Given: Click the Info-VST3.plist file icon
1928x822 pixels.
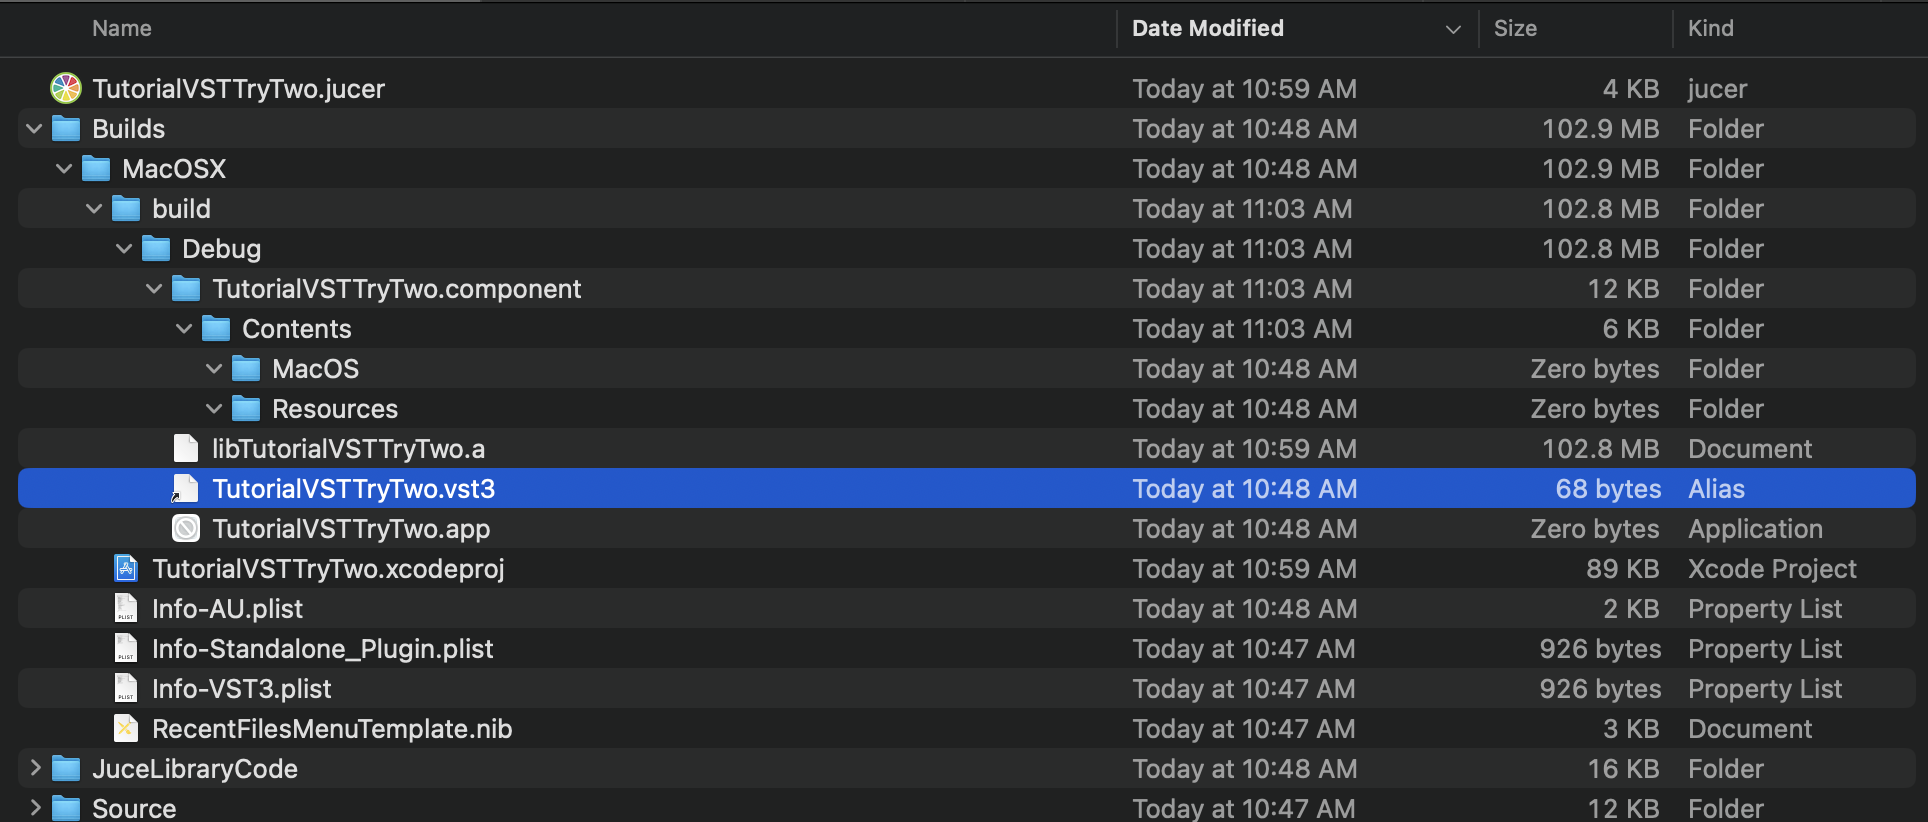Looking at the screenshot, I should pyautogui.click(x=126, y=688).
